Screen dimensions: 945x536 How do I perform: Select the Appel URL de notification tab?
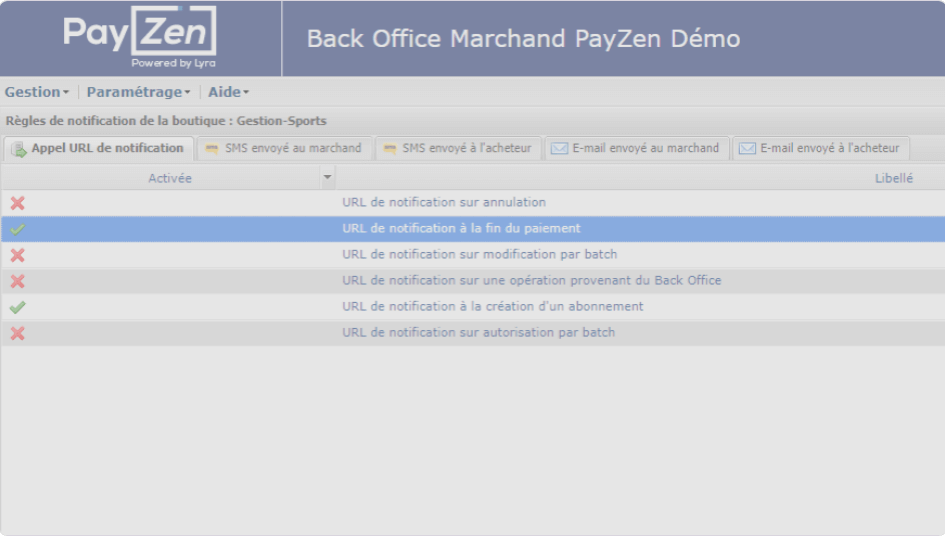pos(98,148)
